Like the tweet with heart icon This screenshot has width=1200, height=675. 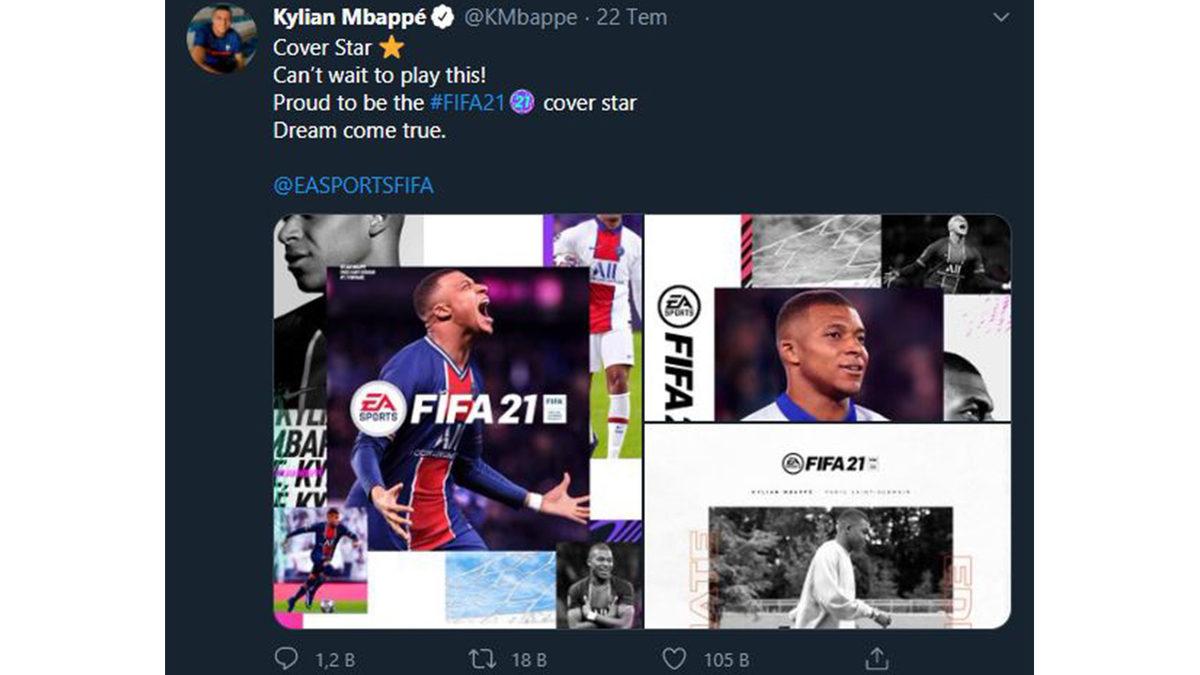click(x=675, y=658)
